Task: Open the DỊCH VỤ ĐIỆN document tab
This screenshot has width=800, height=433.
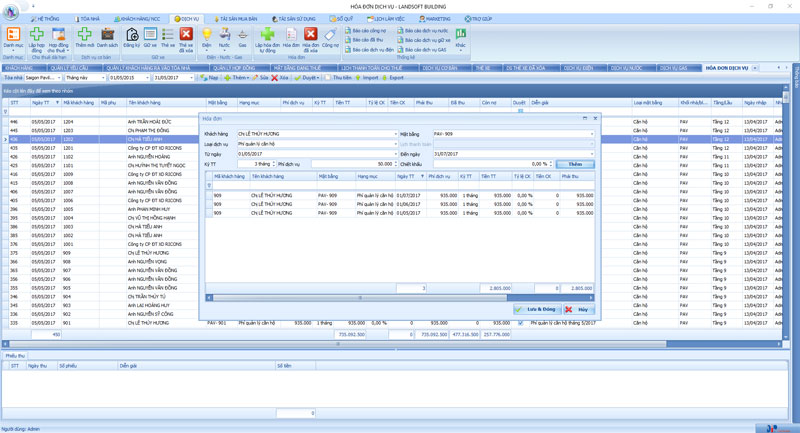Action: pos(579,68)
